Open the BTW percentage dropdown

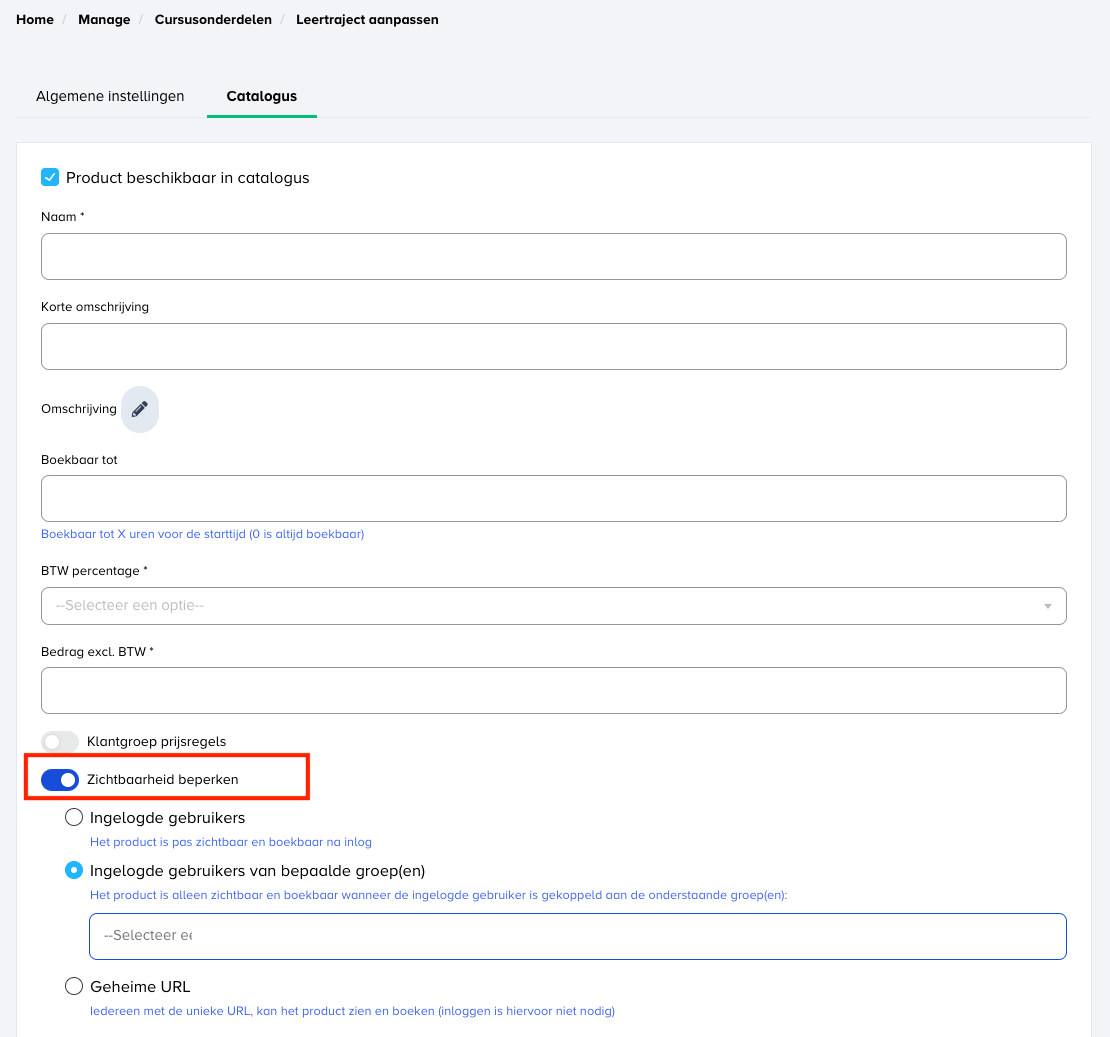pyautogui.click(x=553, y=606)
